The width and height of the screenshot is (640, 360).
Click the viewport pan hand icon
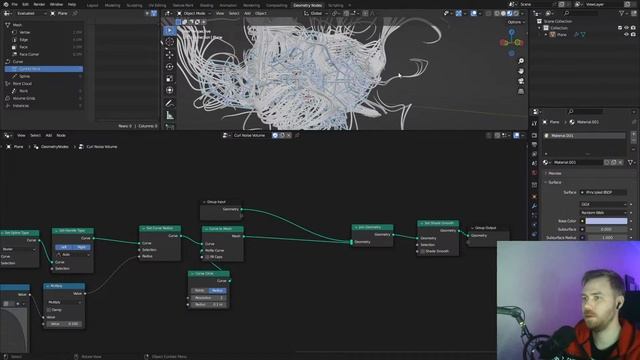(521, 71)
